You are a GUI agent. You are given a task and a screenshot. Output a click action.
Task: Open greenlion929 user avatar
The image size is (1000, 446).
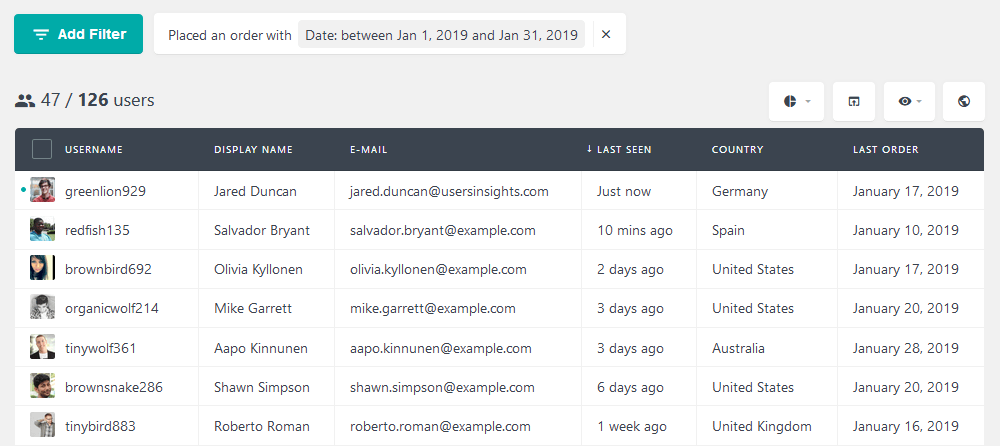[42, 190]
